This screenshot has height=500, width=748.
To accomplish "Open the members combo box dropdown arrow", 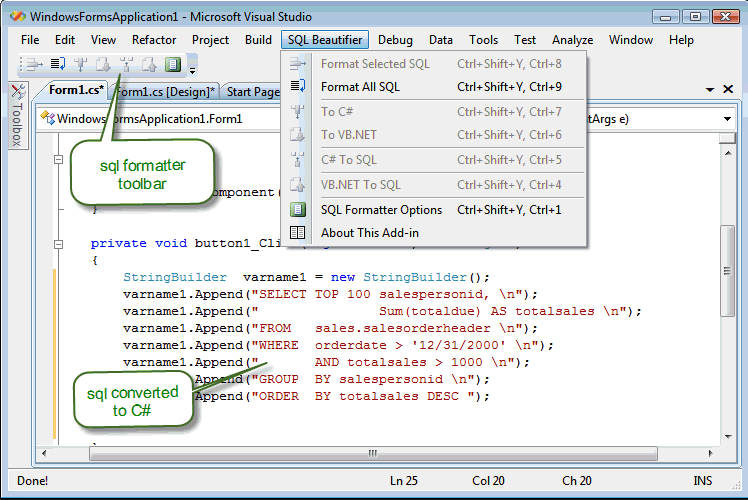I will click(727, 119).
